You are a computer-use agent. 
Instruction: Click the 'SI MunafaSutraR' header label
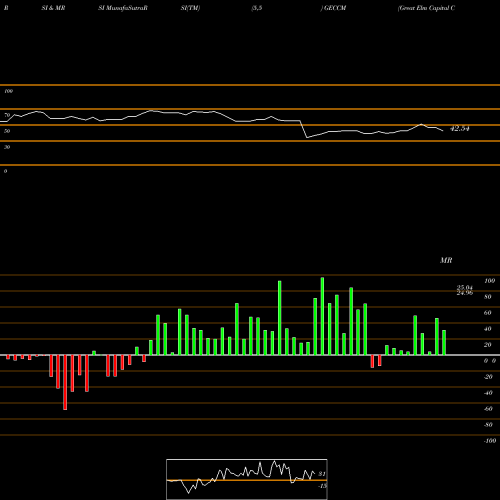[123, 8]
